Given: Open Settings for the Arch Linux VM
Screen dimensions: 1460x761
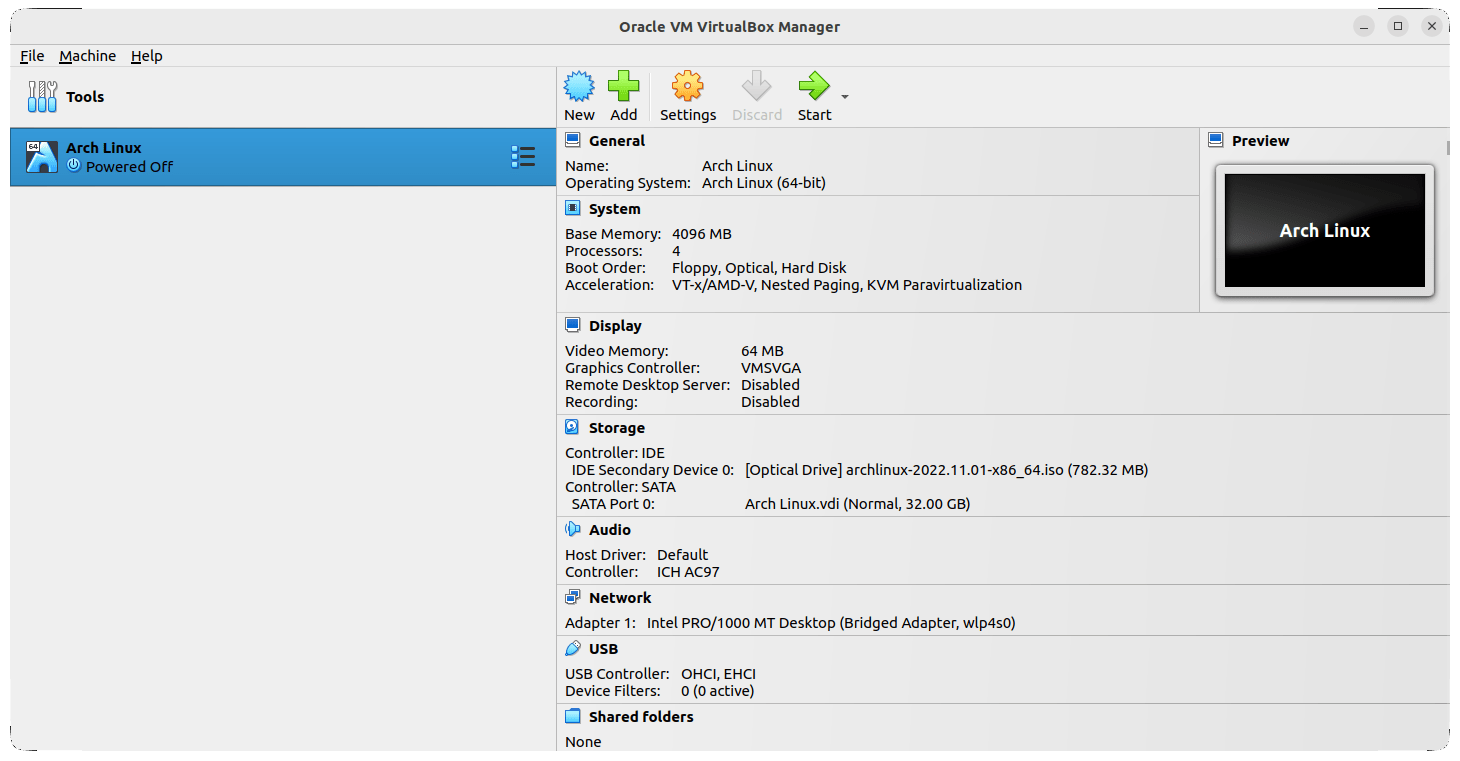Looking at the screenshot, I should [687, 95].
